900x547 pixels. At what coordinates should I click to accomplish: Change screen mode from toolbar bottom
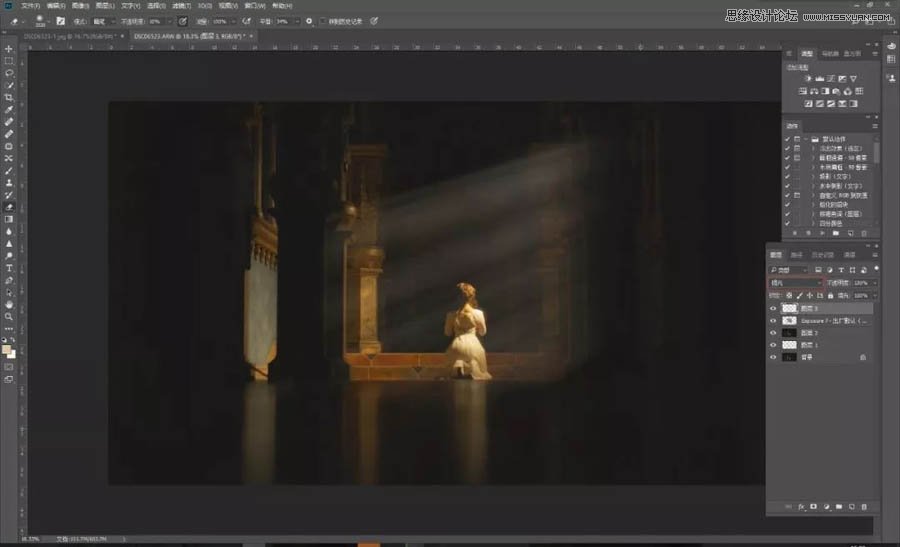click(x=9, y=379)
